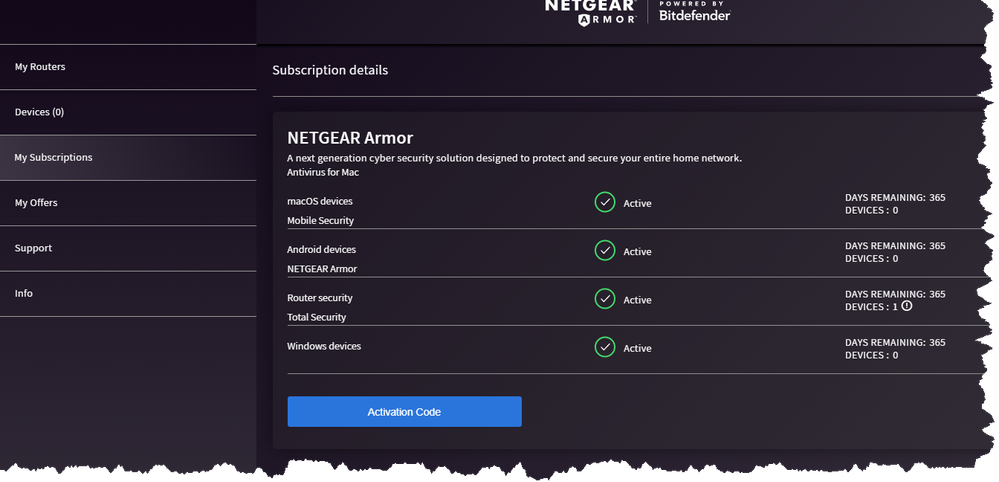Click the macOS devices row label
This screenshot has height=482, width=999.
[x=319, y=201]
